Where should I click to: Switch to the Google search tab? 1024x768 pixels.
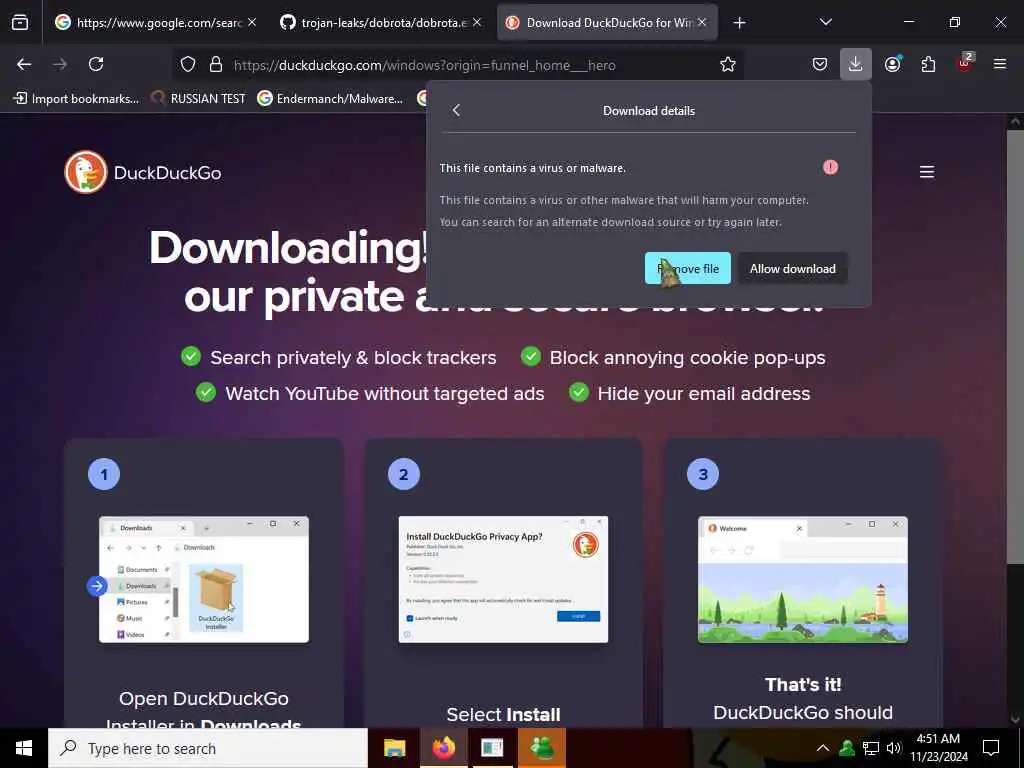coord(156,23)
